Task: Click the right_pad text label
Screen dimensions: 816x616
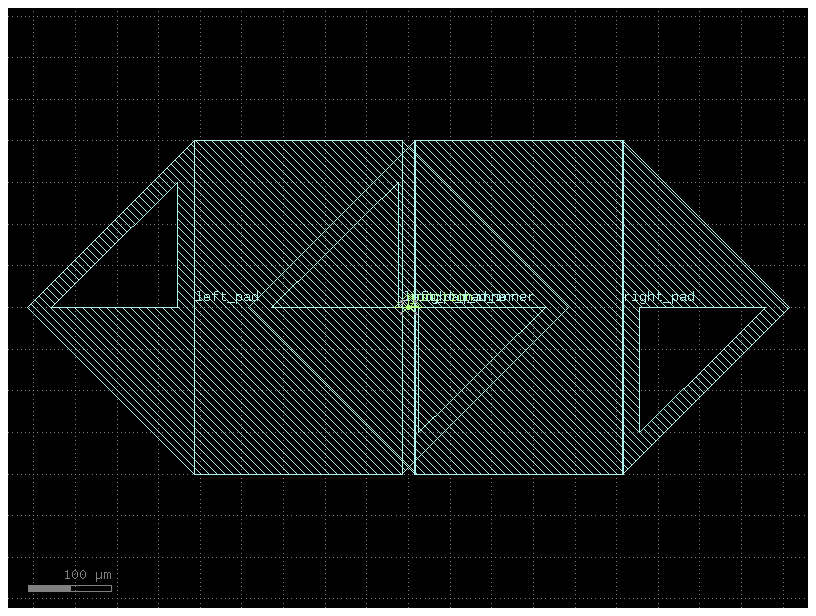Action: pos(658,297)
